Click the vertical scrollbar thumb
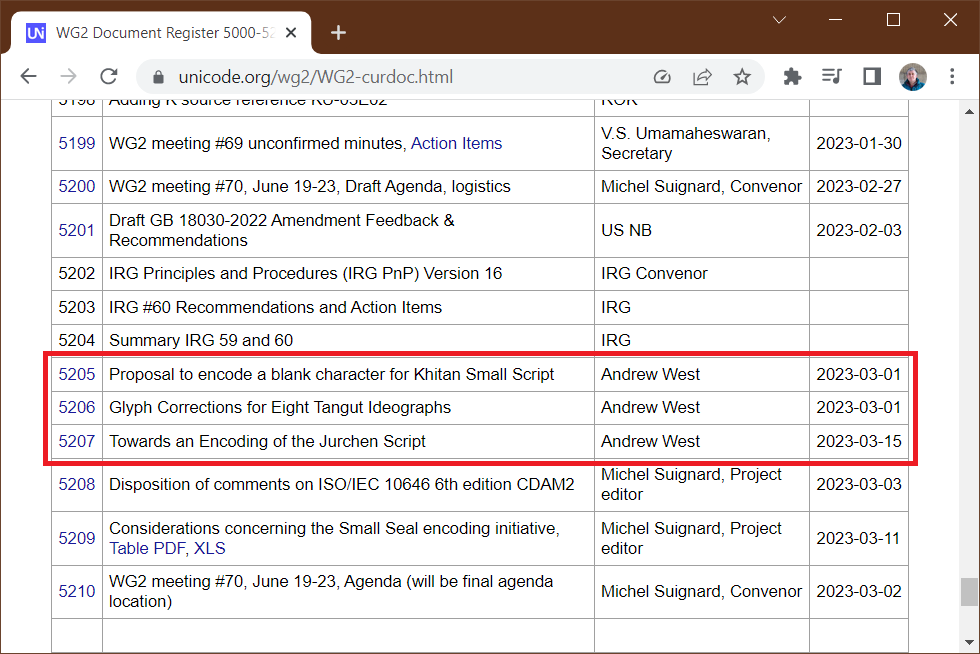The width and height of the screenshot is (980, 654). pyautogui.click(x=969, y=591)
